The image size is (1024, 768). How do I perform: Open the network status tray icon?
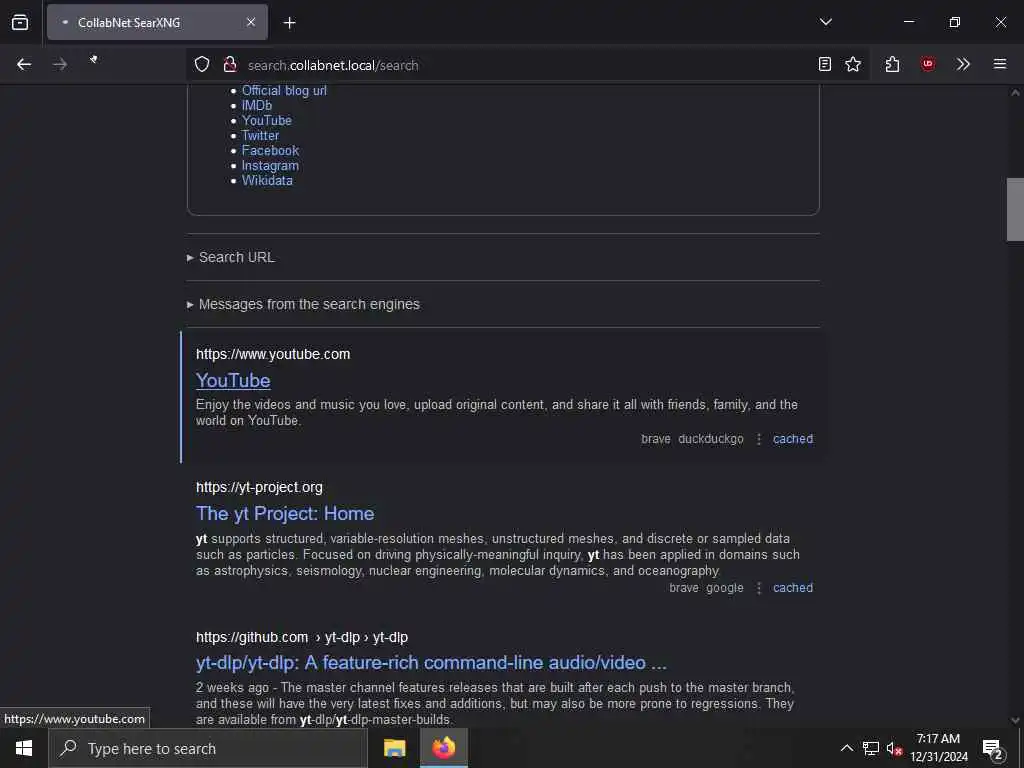[871, 748]
